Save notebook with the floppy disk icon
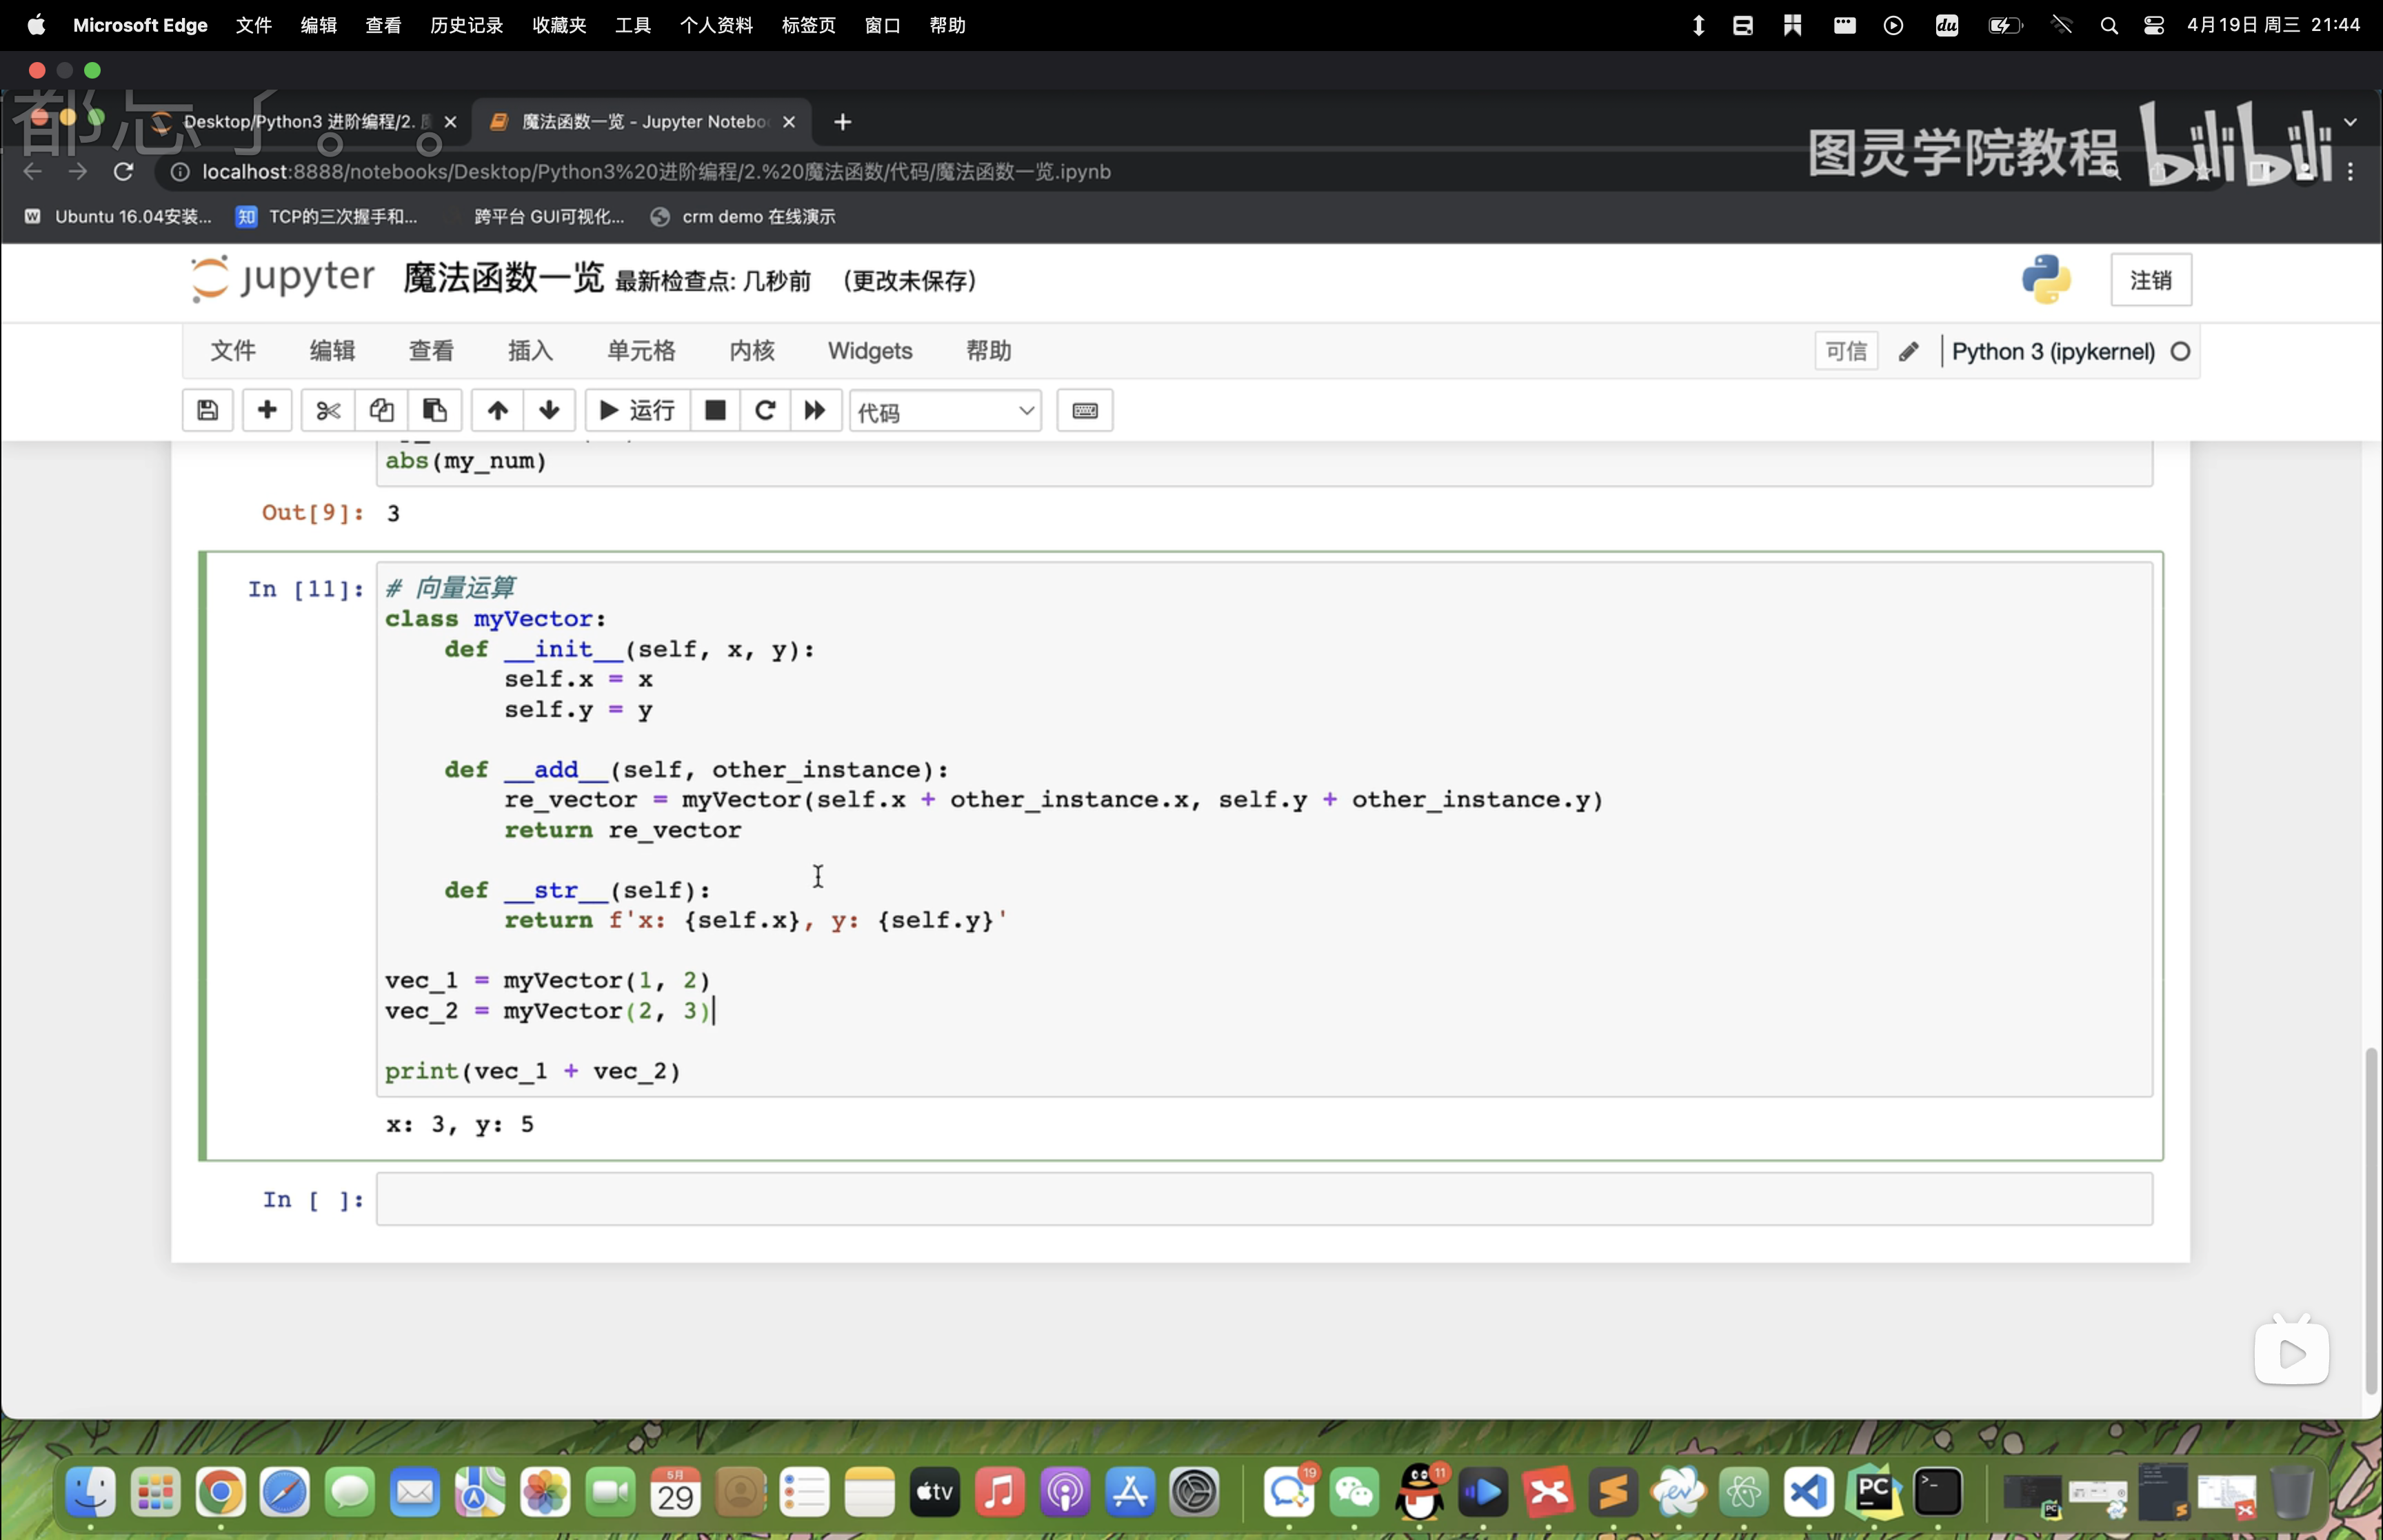 [x=207, y=410]
